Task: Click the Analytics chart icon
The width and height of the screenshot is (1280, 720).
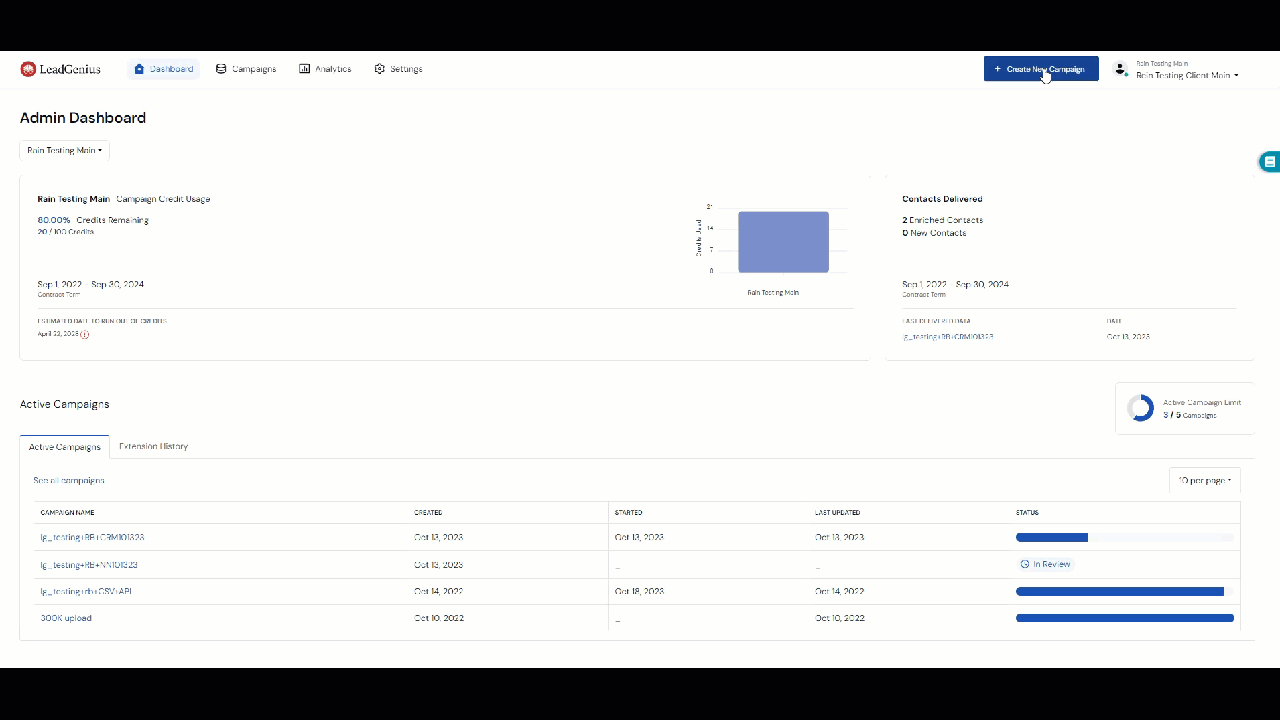Action: 304,69
